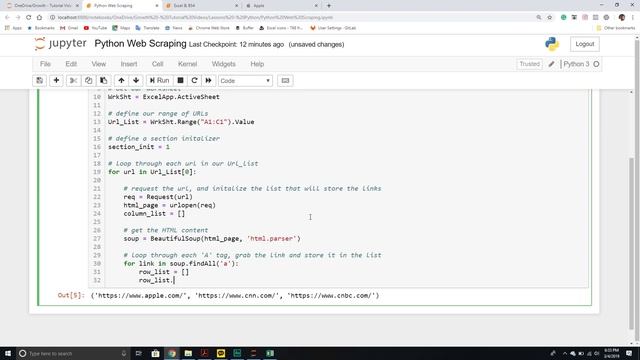The image size is (640, 360).
Task: Reload the page in Chrome
Action: point(29,17)
